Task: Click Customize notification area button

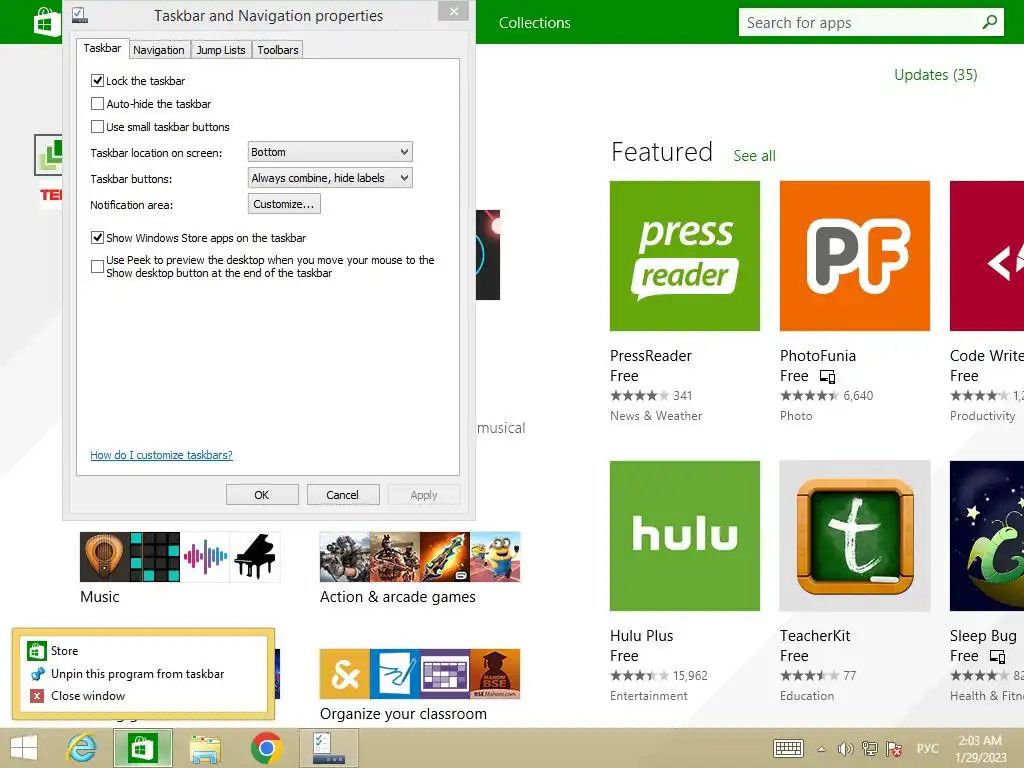Action: click(284, 204)
